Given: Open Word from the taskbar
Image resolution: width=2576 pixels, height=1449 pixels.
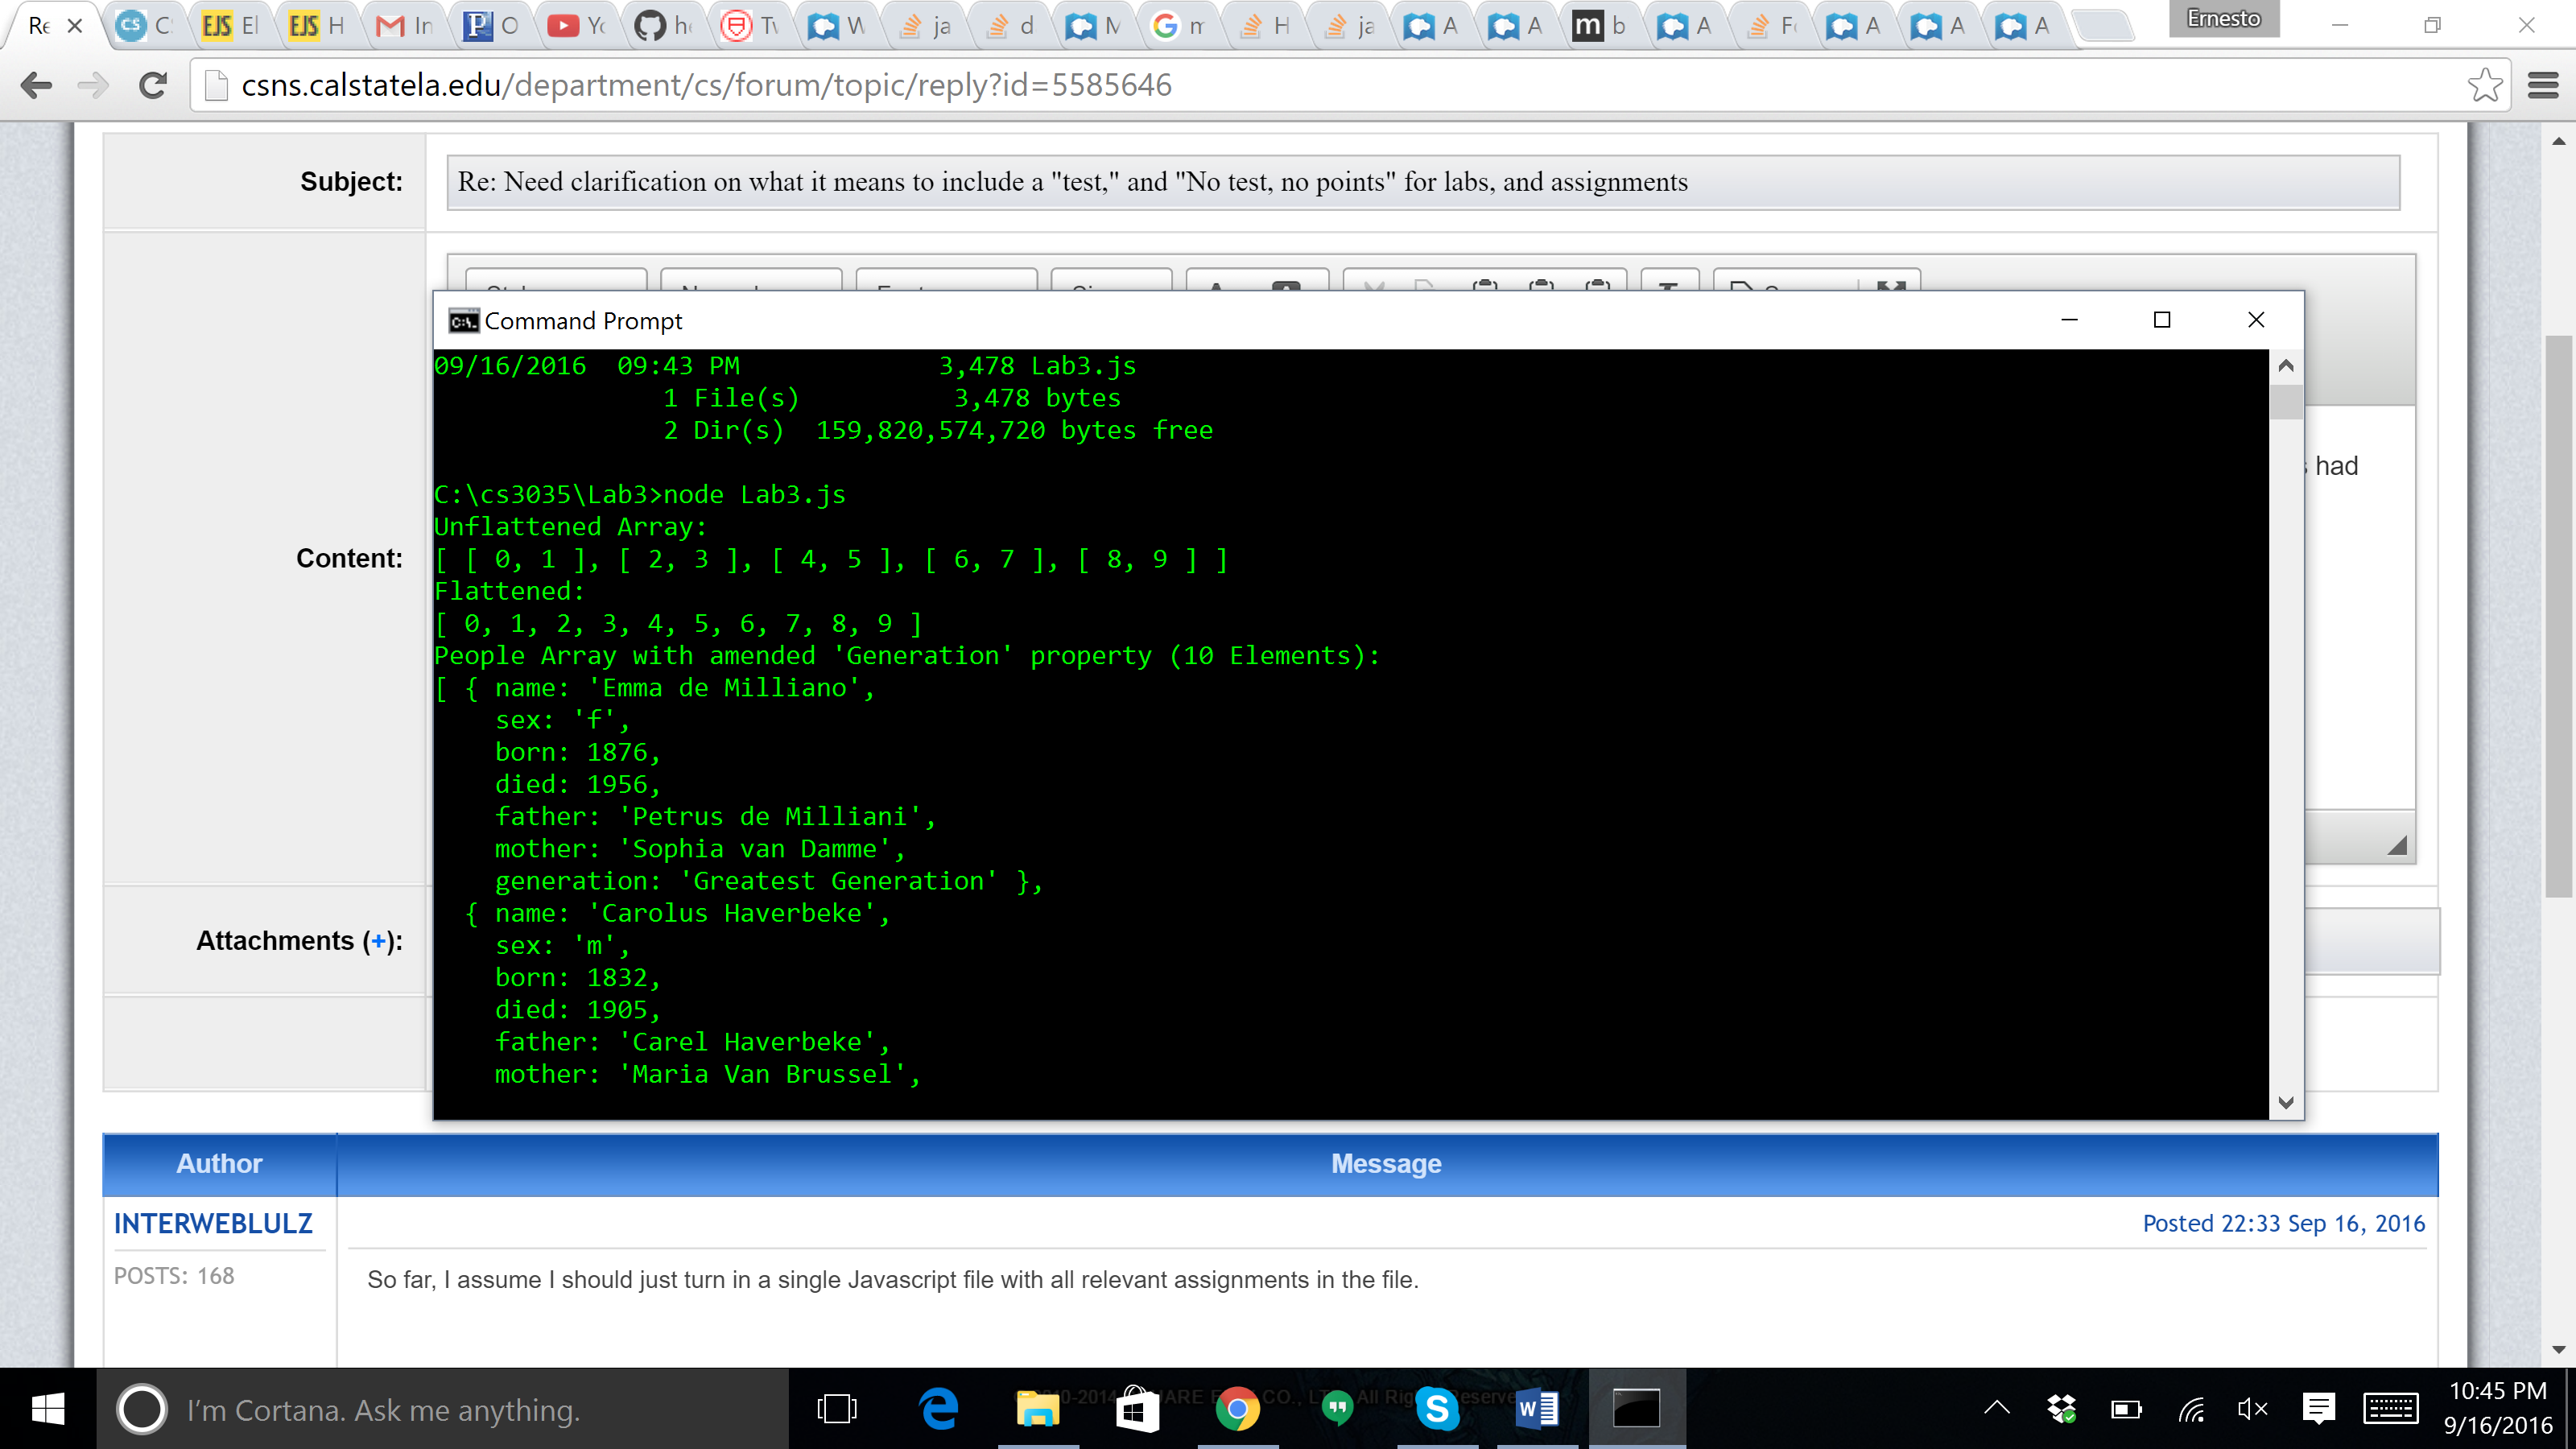Looking at the screenshot, I should tap(1537, 1409).
